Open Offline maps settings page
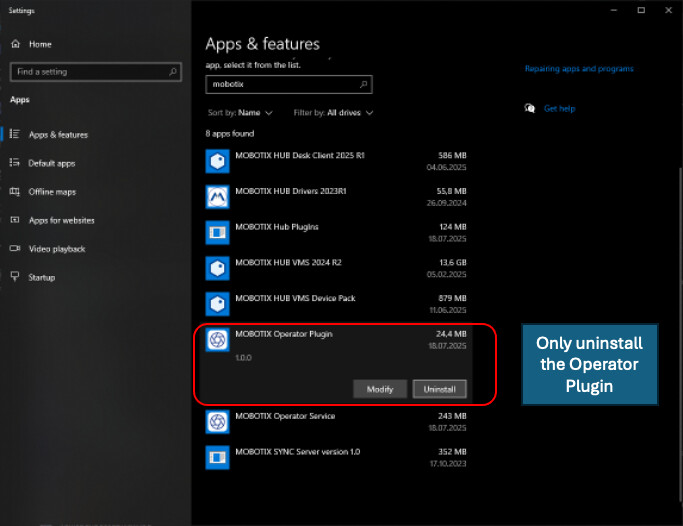 52,192
